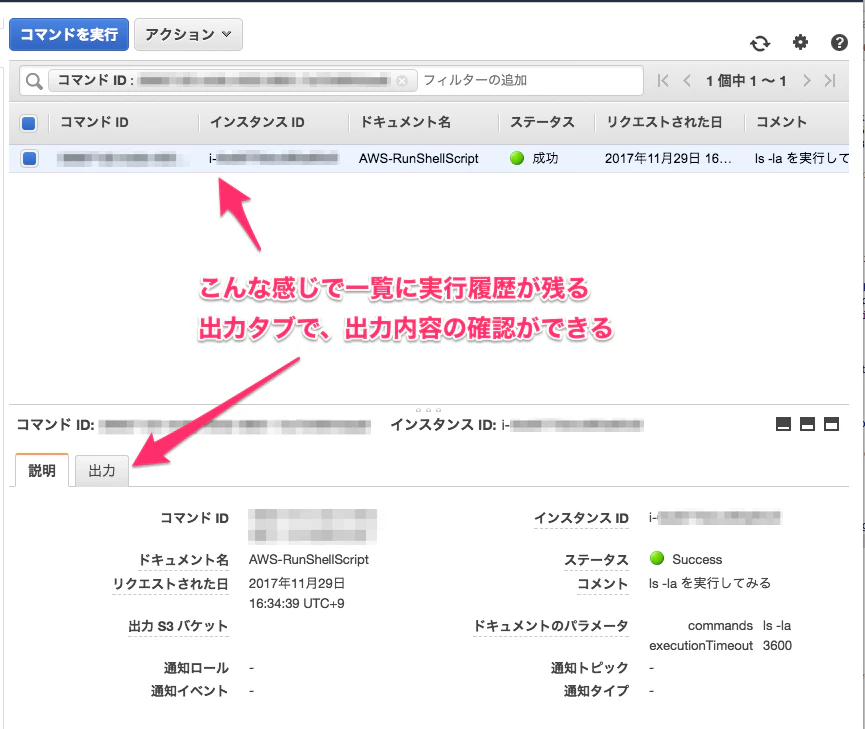Image resolution: width=865 pixels, height=729 pixels.
Task: Go to next page of results
Action: pos(807,81)
